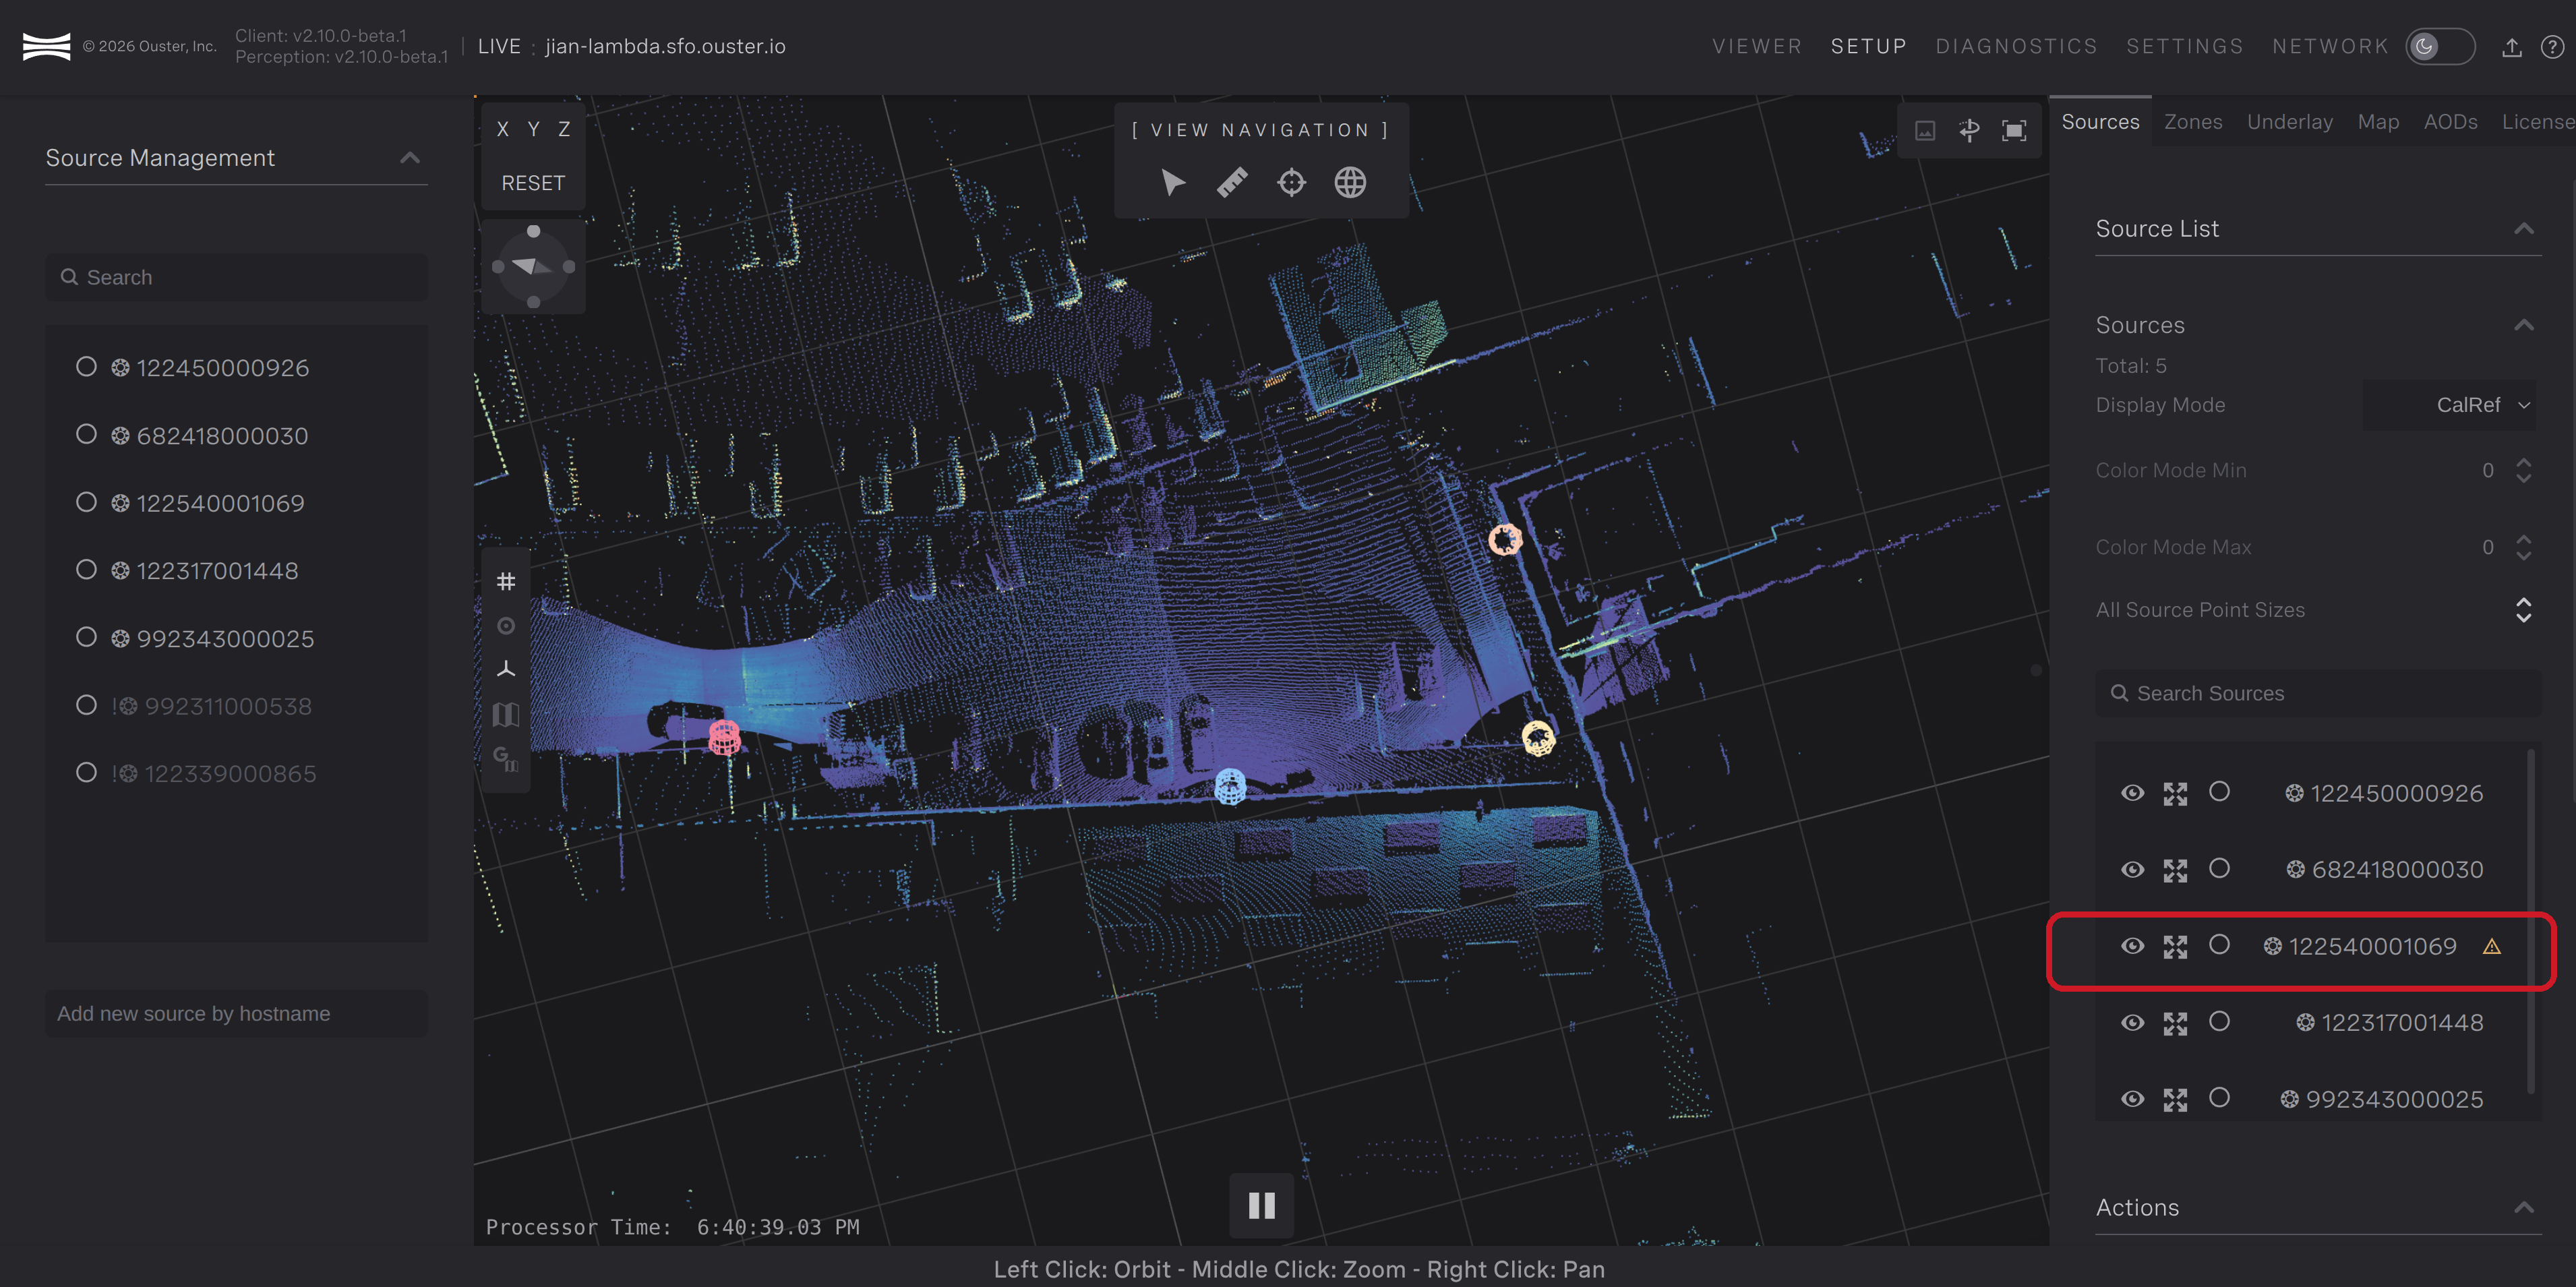Collapse the Source Management panel
The width and height of the screenshot is (2576, 1287).
click(410, 158)
